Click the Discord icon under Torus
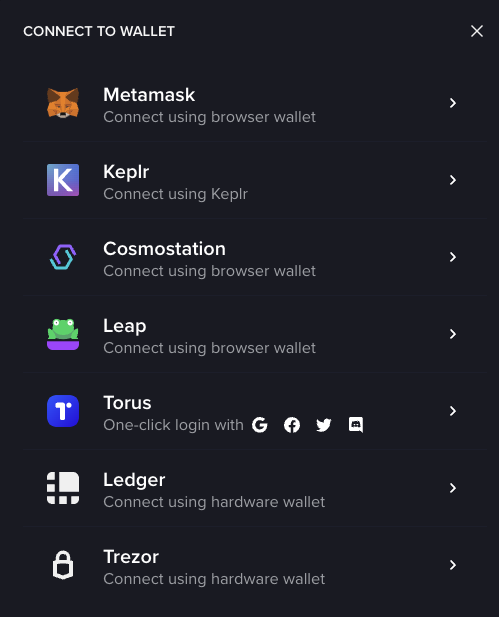Screen dimensions: 499x617 click(356, 425)
